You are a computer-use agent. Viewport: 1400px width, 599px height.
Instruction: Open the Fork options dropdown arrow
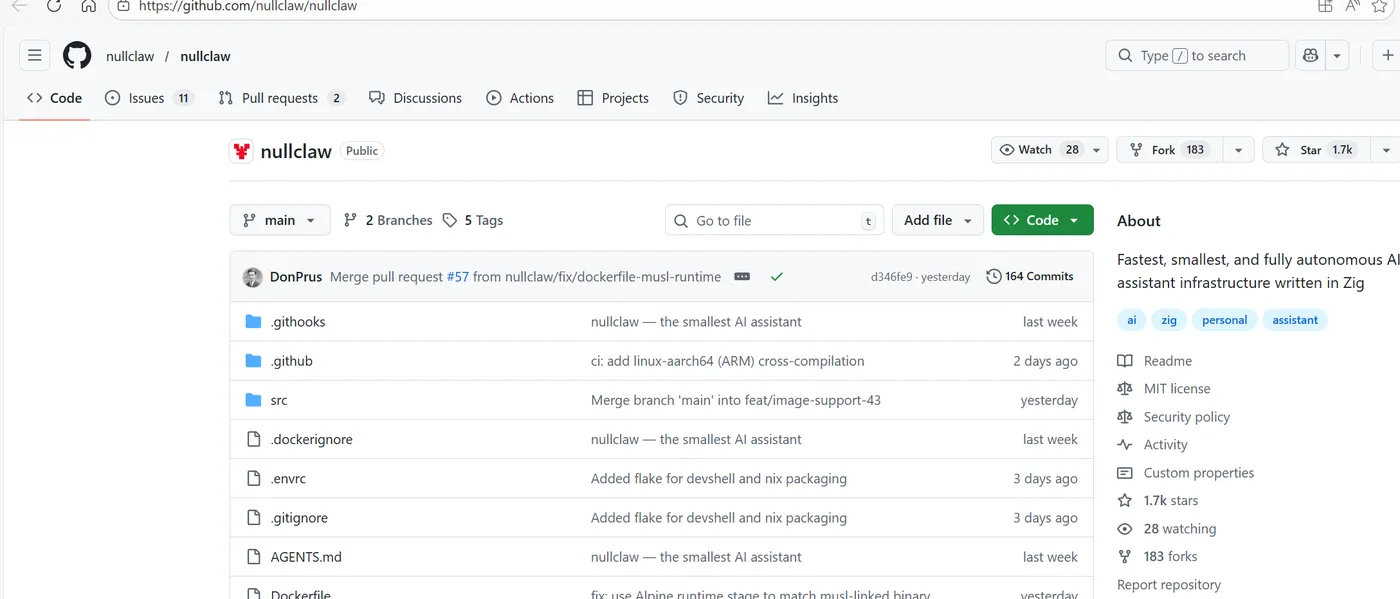tap(1238, 150)
